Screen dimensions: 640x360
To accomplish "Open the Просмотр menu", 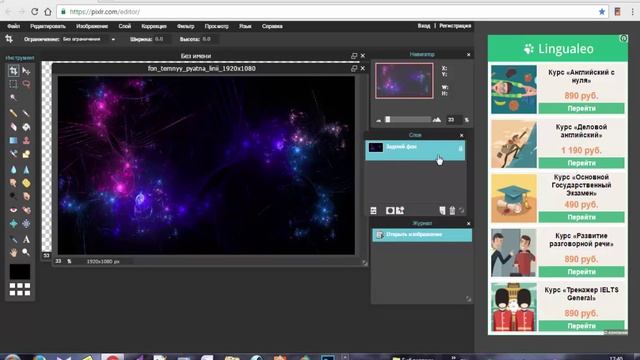I will tap(216, 26).
